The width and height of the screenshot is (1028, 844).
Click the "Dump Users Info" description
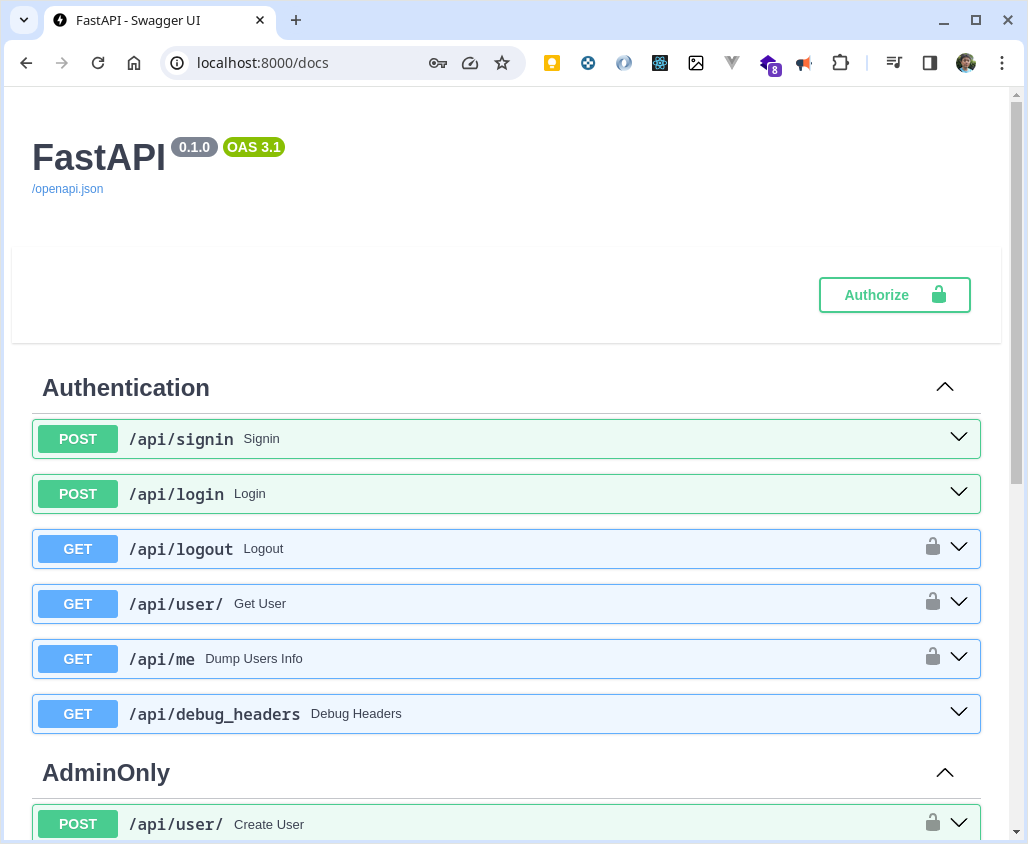click(254, 659)
